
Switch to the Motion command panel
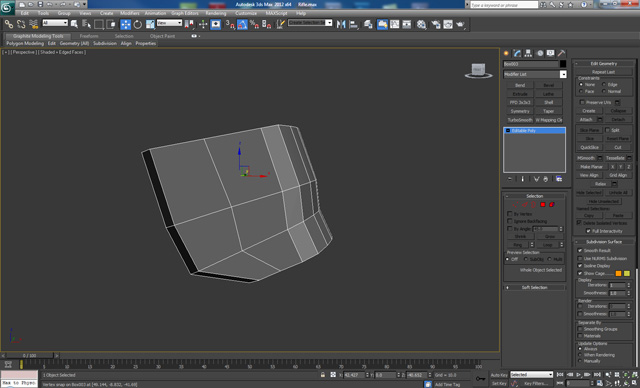point(540,53)
